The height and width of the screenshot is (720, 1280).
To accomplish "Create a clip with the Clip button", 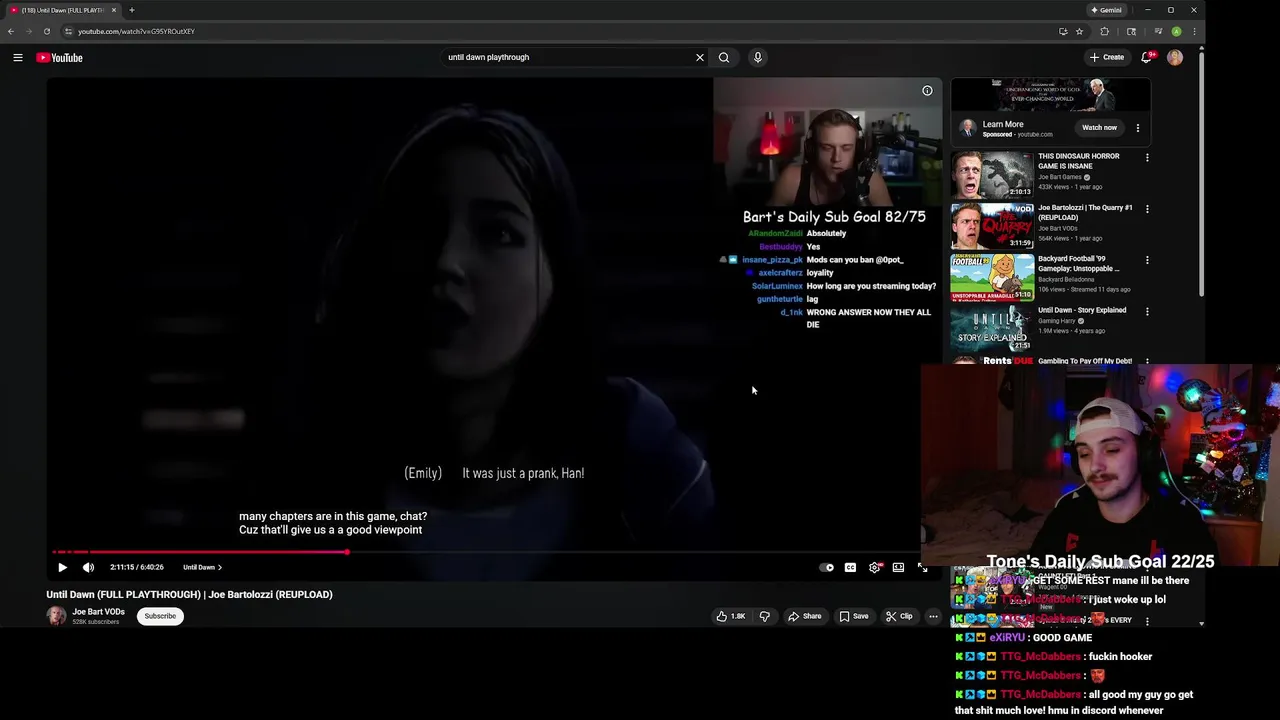I will coord(900,616).
